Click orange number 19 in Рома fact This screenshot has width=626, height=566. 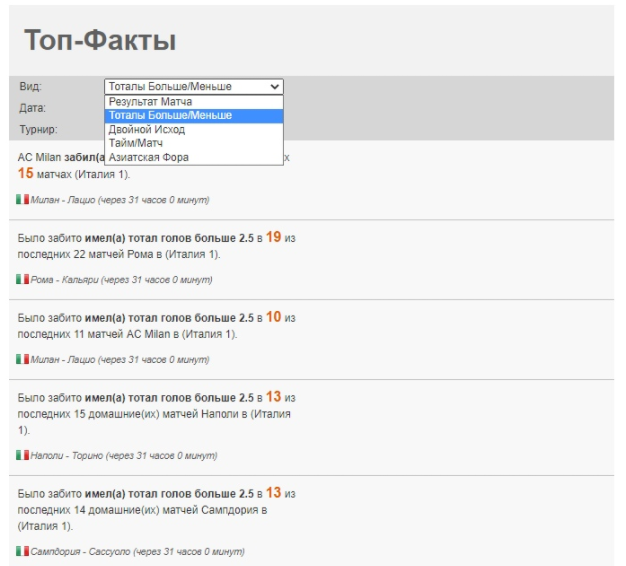pos(273,237)
